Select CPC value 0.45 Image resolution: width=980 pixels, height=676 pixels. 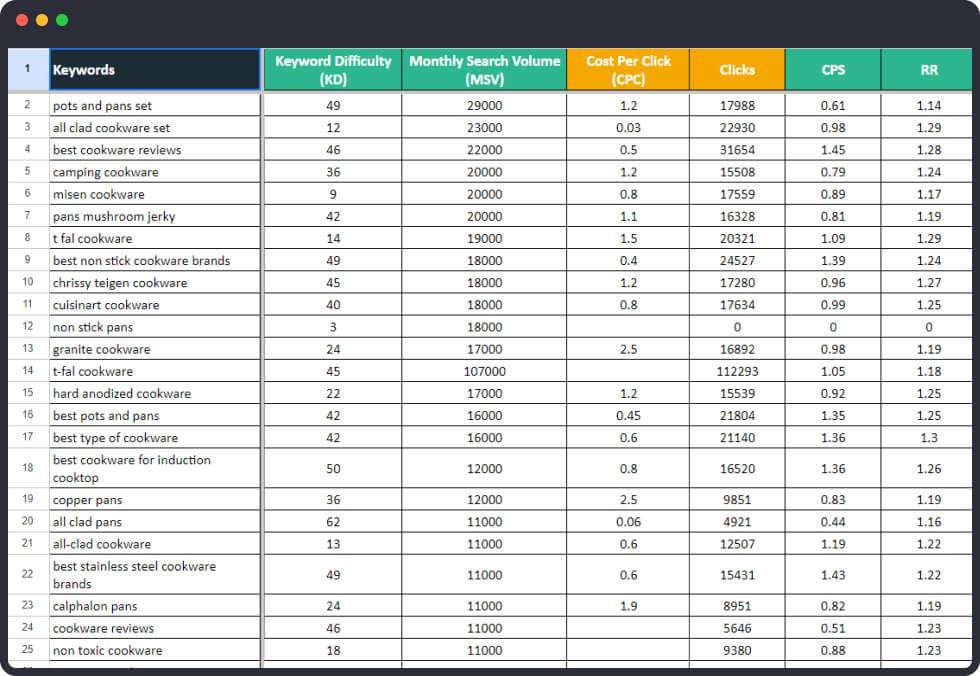point(628,415)
